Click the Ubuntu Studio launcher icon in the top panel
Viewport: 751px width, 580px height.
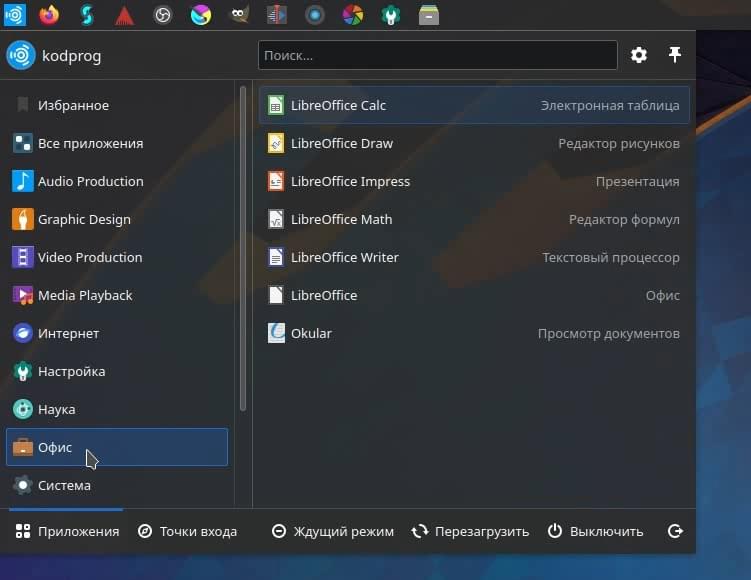(15, 15)
